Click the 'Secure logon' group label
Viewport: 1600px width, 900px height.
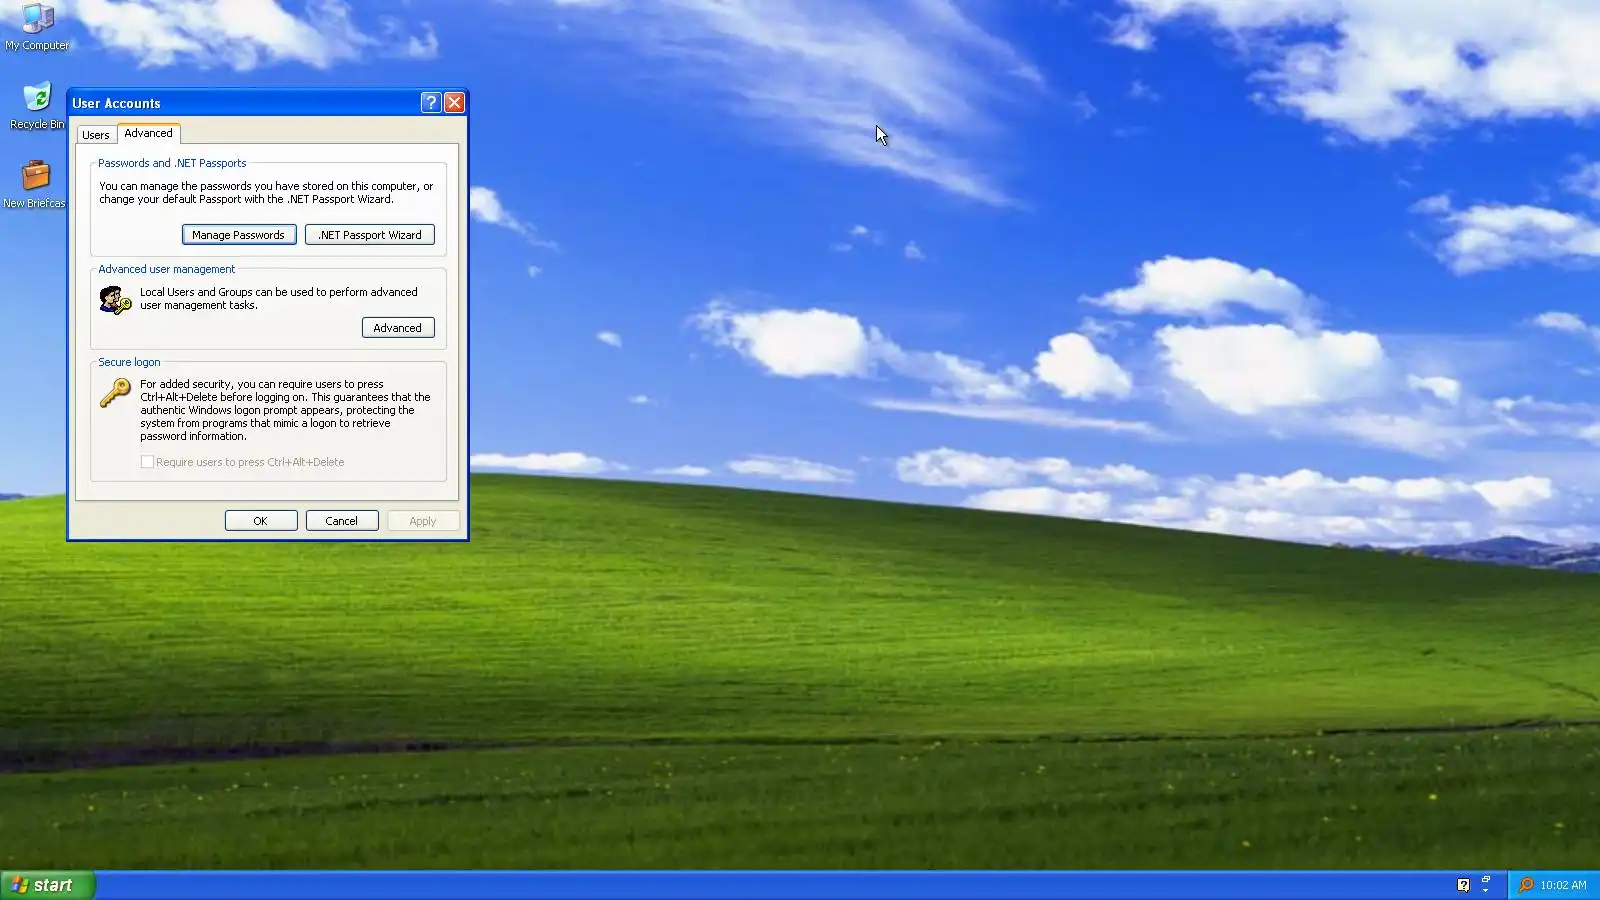129,362
